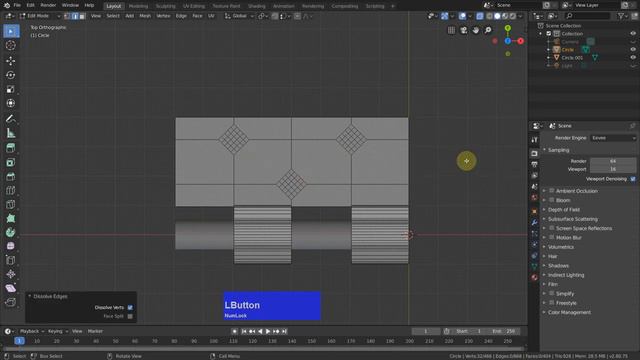Viewport: 640px width, 360px height.
Task: Select the Shear tool
Action: point(11,288)
